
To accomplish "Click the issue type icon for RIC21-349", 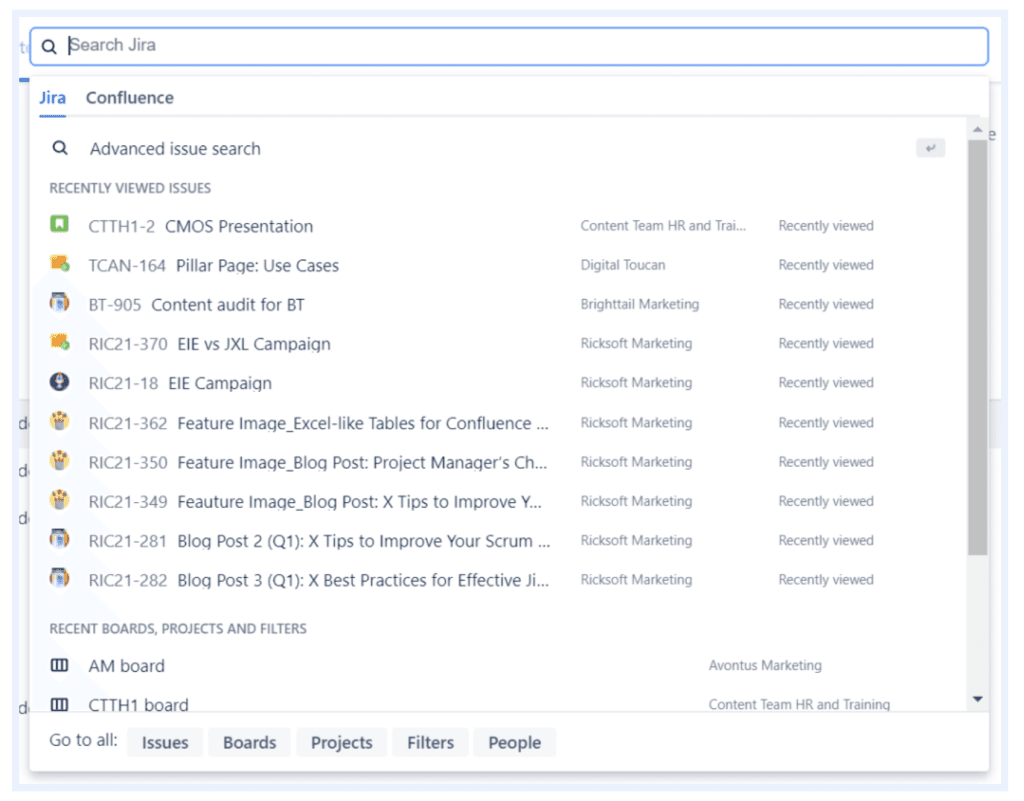I will [x=59, y=500].
